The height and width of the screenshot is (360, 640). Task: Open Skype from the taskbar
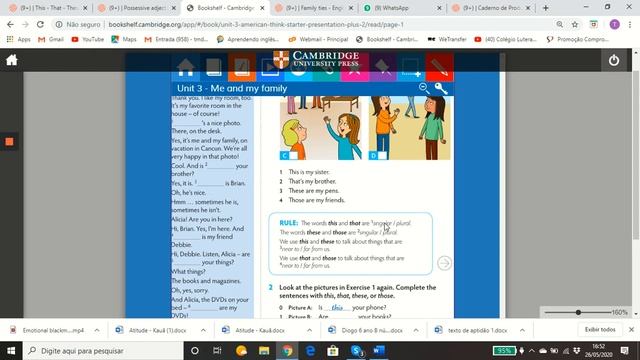(357, 351)
